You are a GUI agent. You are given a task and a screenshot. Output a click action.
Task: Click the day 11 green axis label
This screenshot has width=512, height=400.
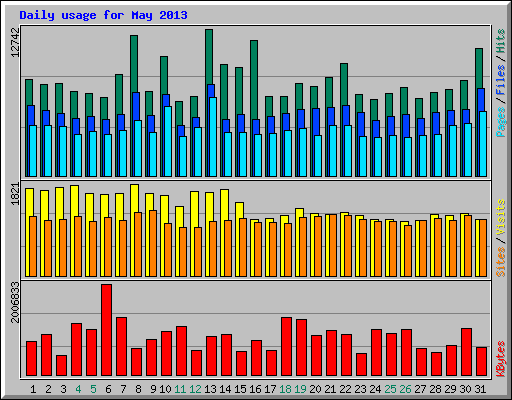click(180, 389)
